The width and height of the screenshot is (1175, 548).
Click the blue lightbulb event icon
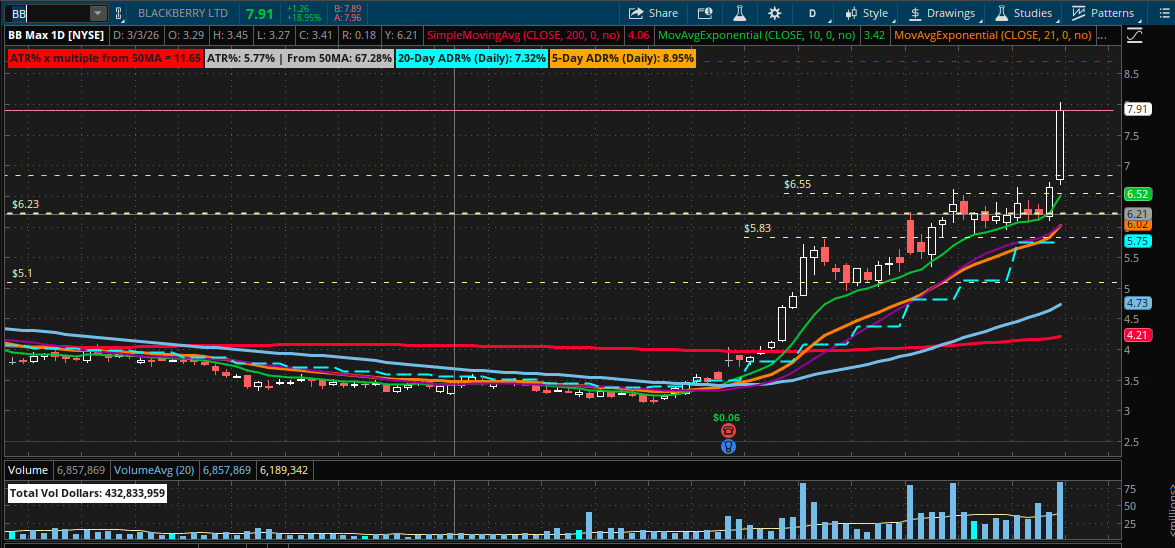click(728, 447)
